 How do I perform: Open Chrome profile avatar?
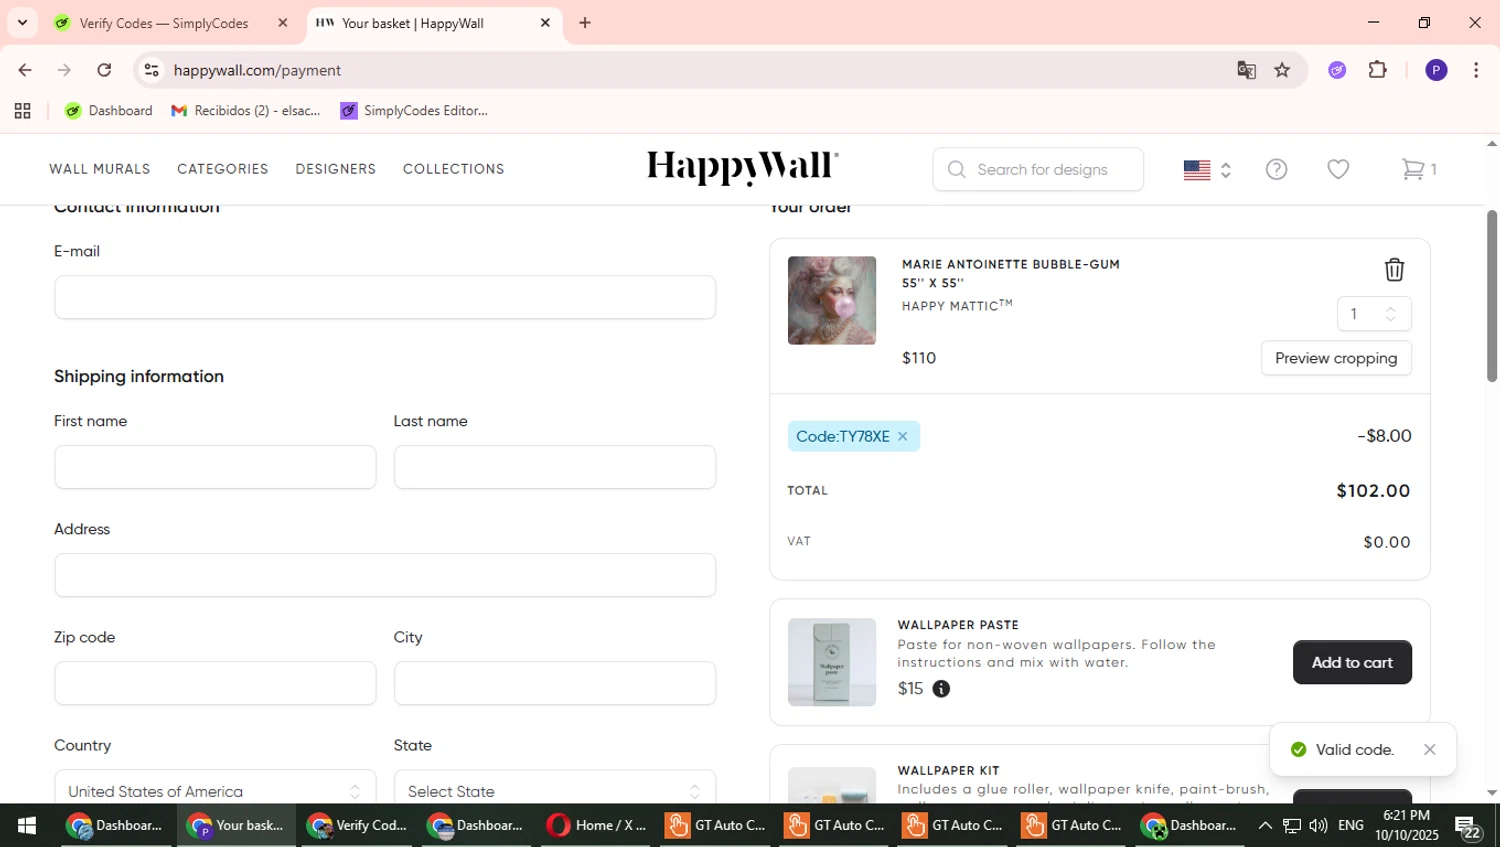(x=1436, y=70)
